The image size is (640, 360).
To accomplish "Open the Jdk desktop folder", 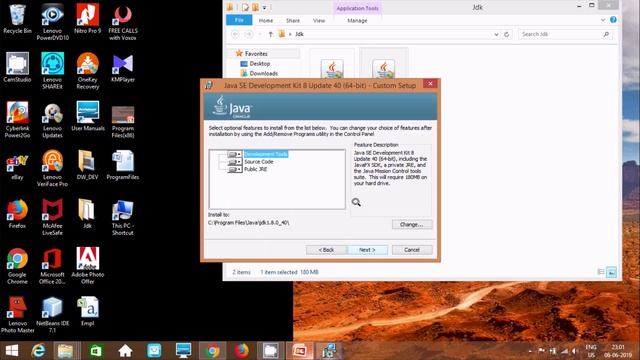I will click(87, 213).
